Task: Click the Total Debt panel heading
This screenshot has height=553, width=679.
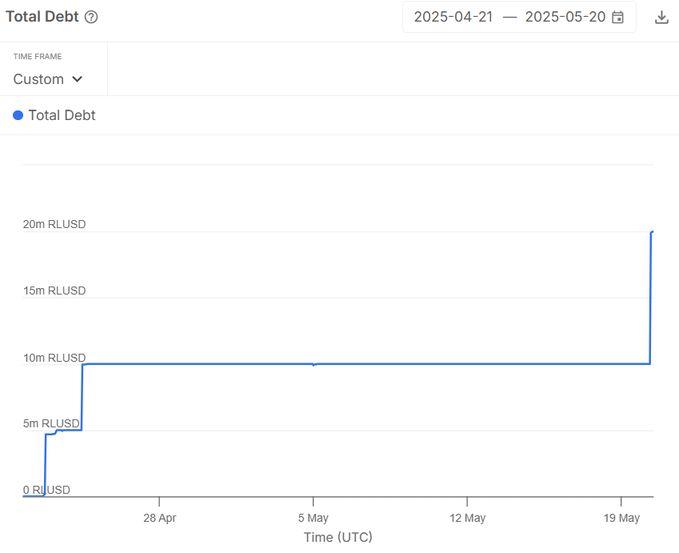Action: click(42, 17)
